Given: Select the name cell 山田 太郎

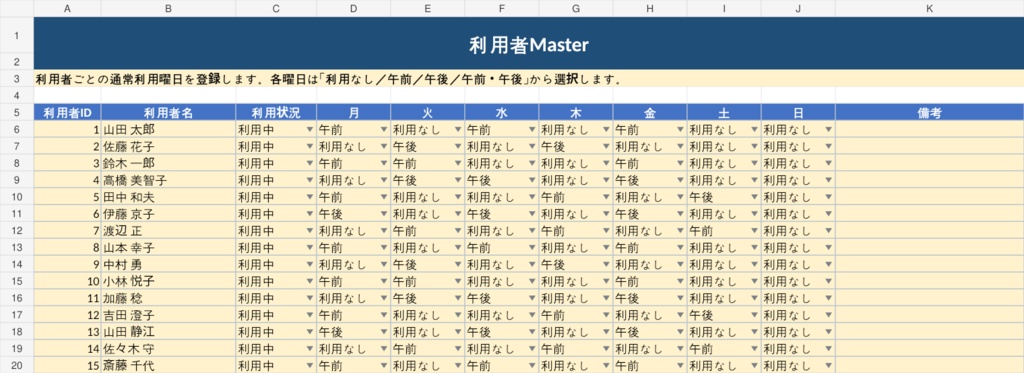Looking at the screenshot, I should click(168, 129).
